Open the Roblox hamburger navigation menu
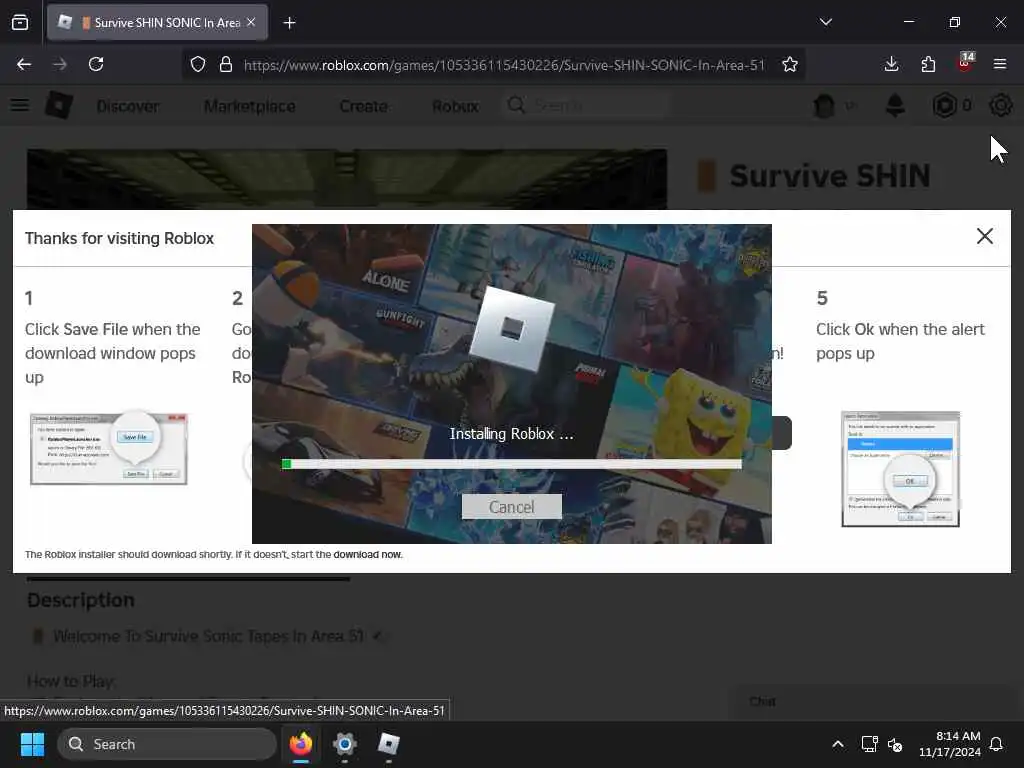1024x768 pixels. (x=20, y=105)
